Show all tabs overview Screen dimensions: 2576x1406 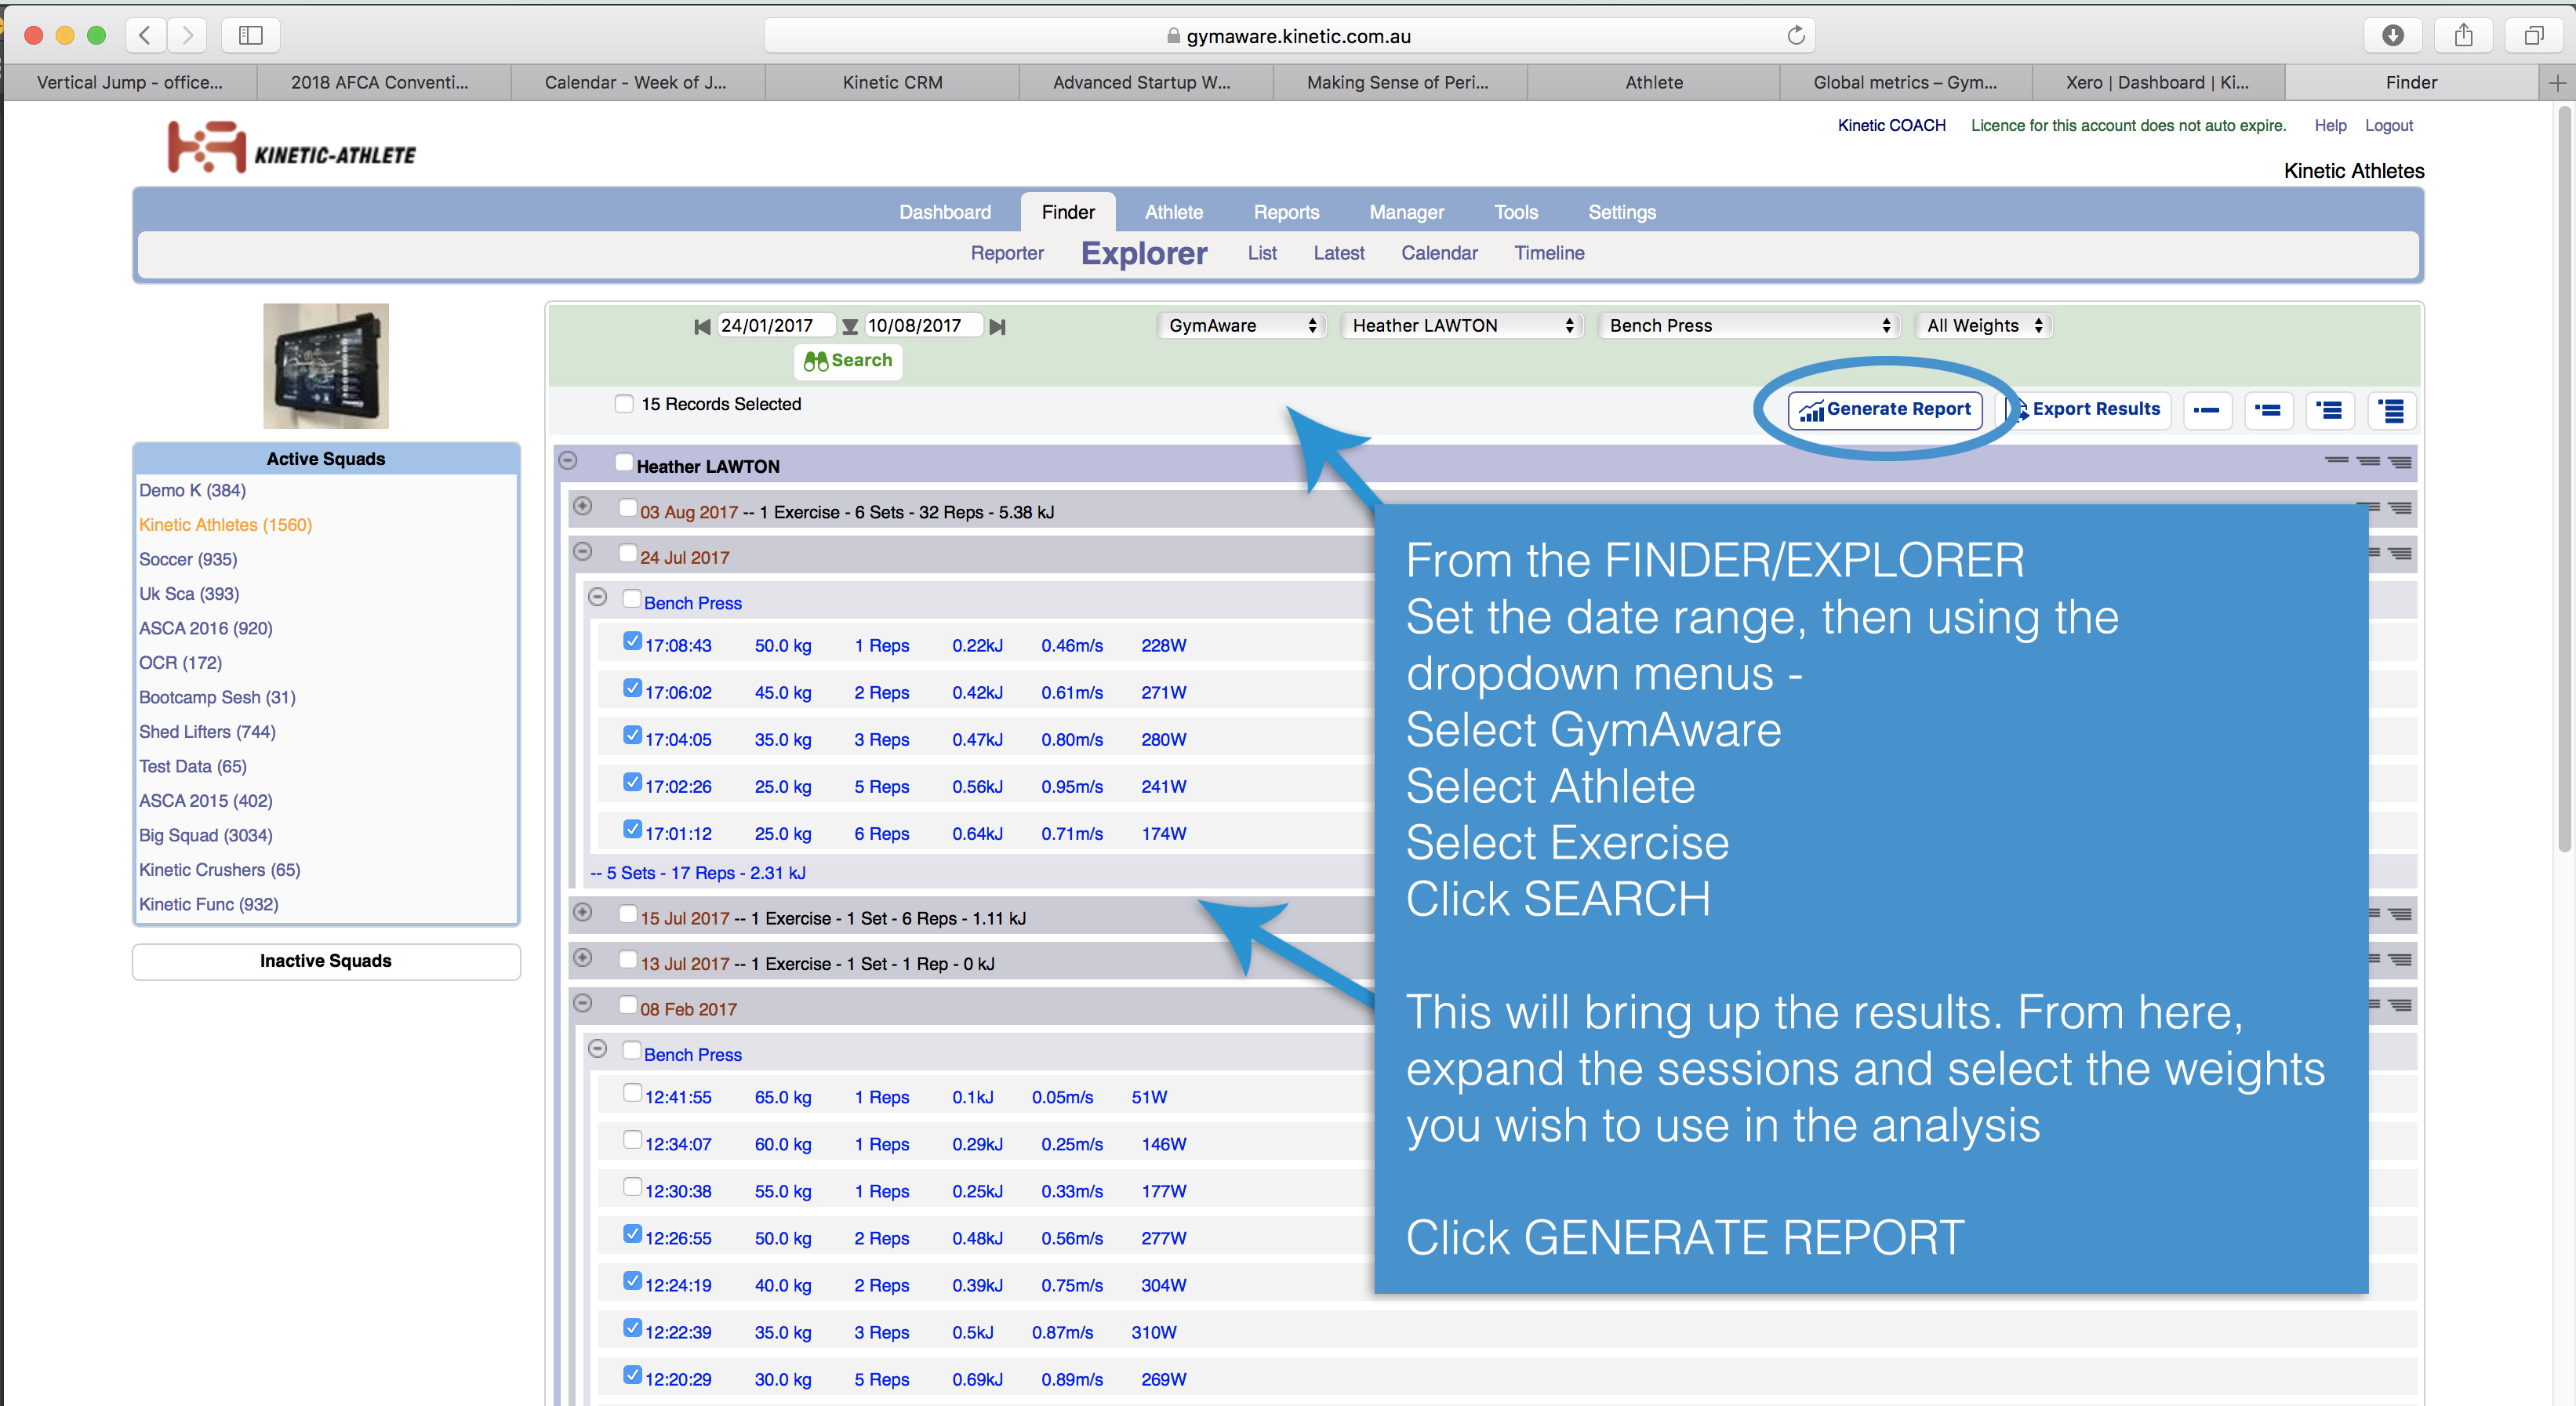click(2534, 36)
